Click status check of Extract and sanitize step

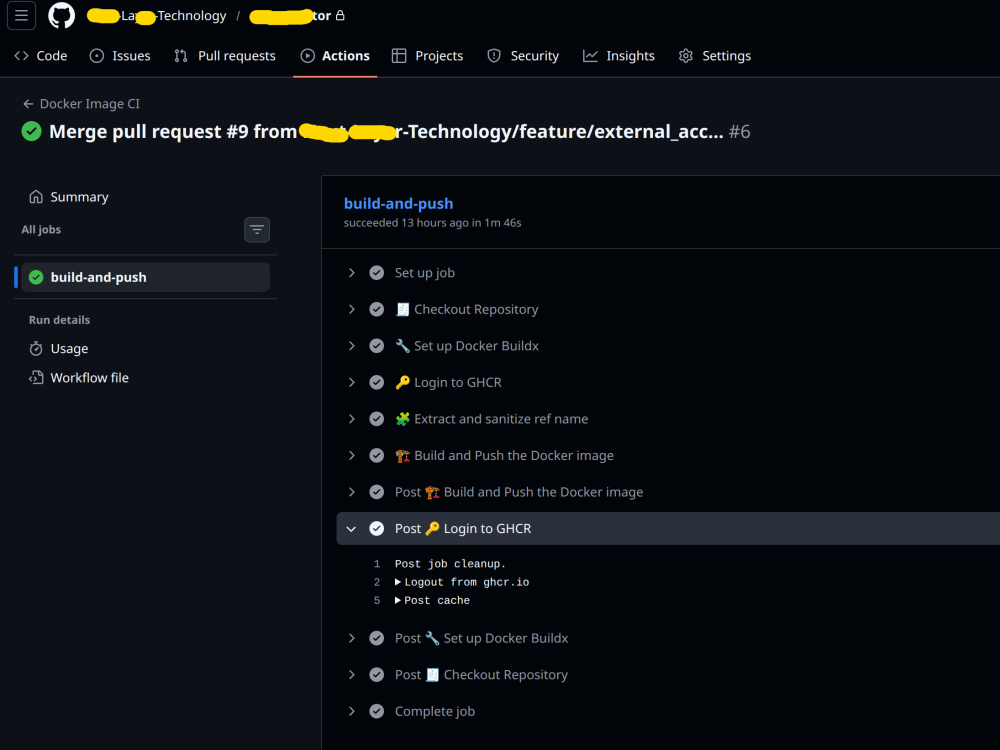377,419
